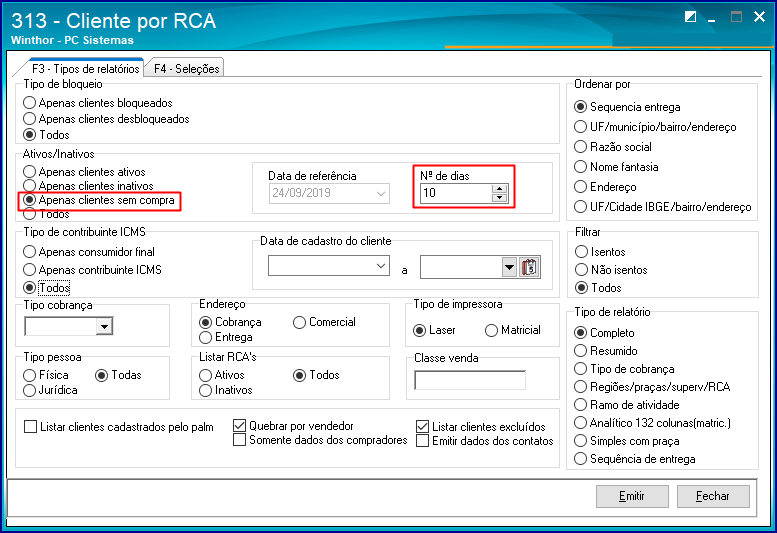Enable Listar clientes cadastrados pelo palm
The height and width of the screenshot is (533, 777).
(119, 426)
